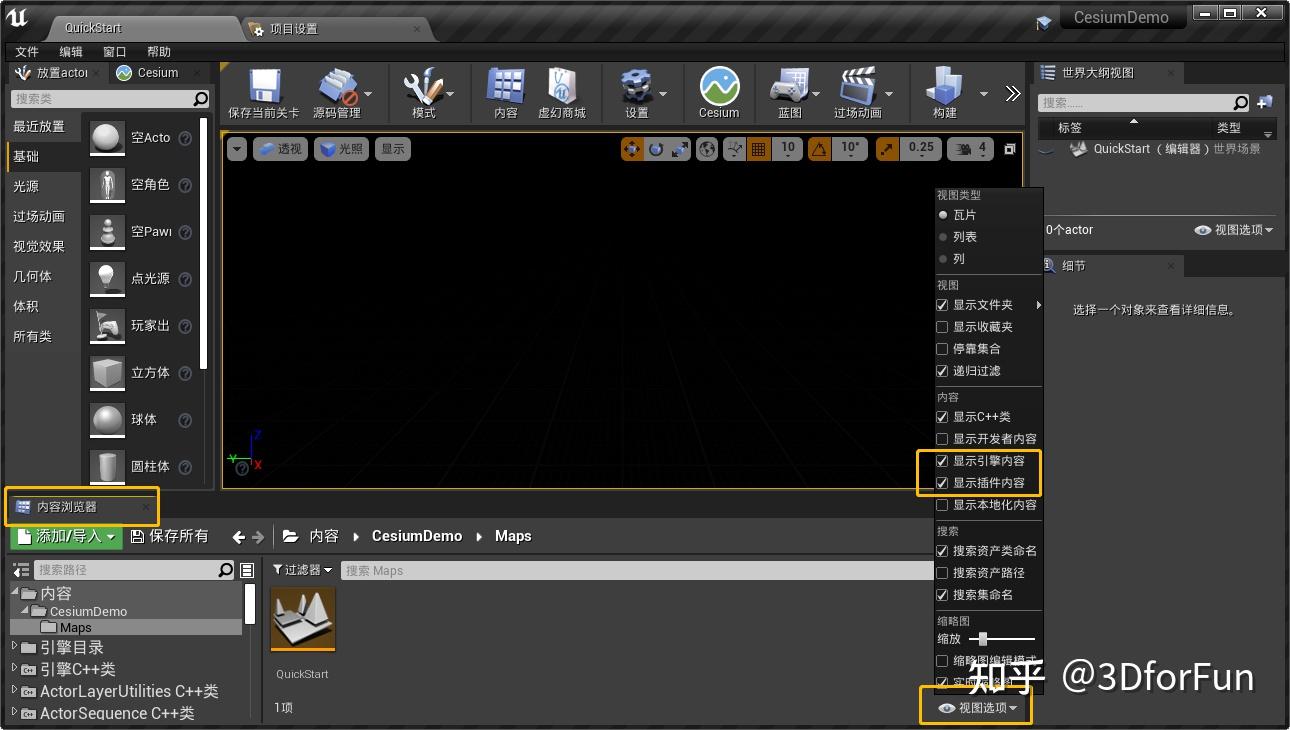Screen dimensions: 1290x730
Task: Click the Save Current Level (保存当前关卡) icon
Action: click(264, 87)
